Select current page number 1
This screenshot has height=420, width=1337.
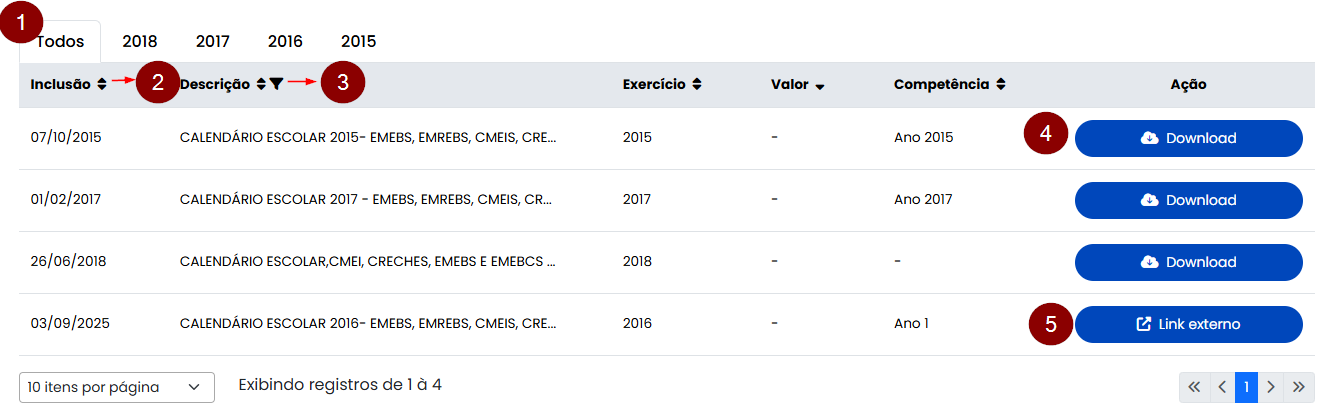point(1246,387)
